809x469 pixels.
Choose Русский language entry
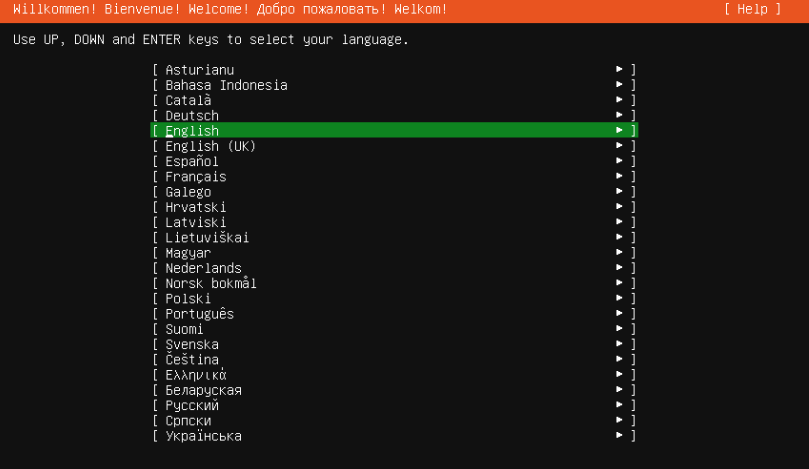394,405
